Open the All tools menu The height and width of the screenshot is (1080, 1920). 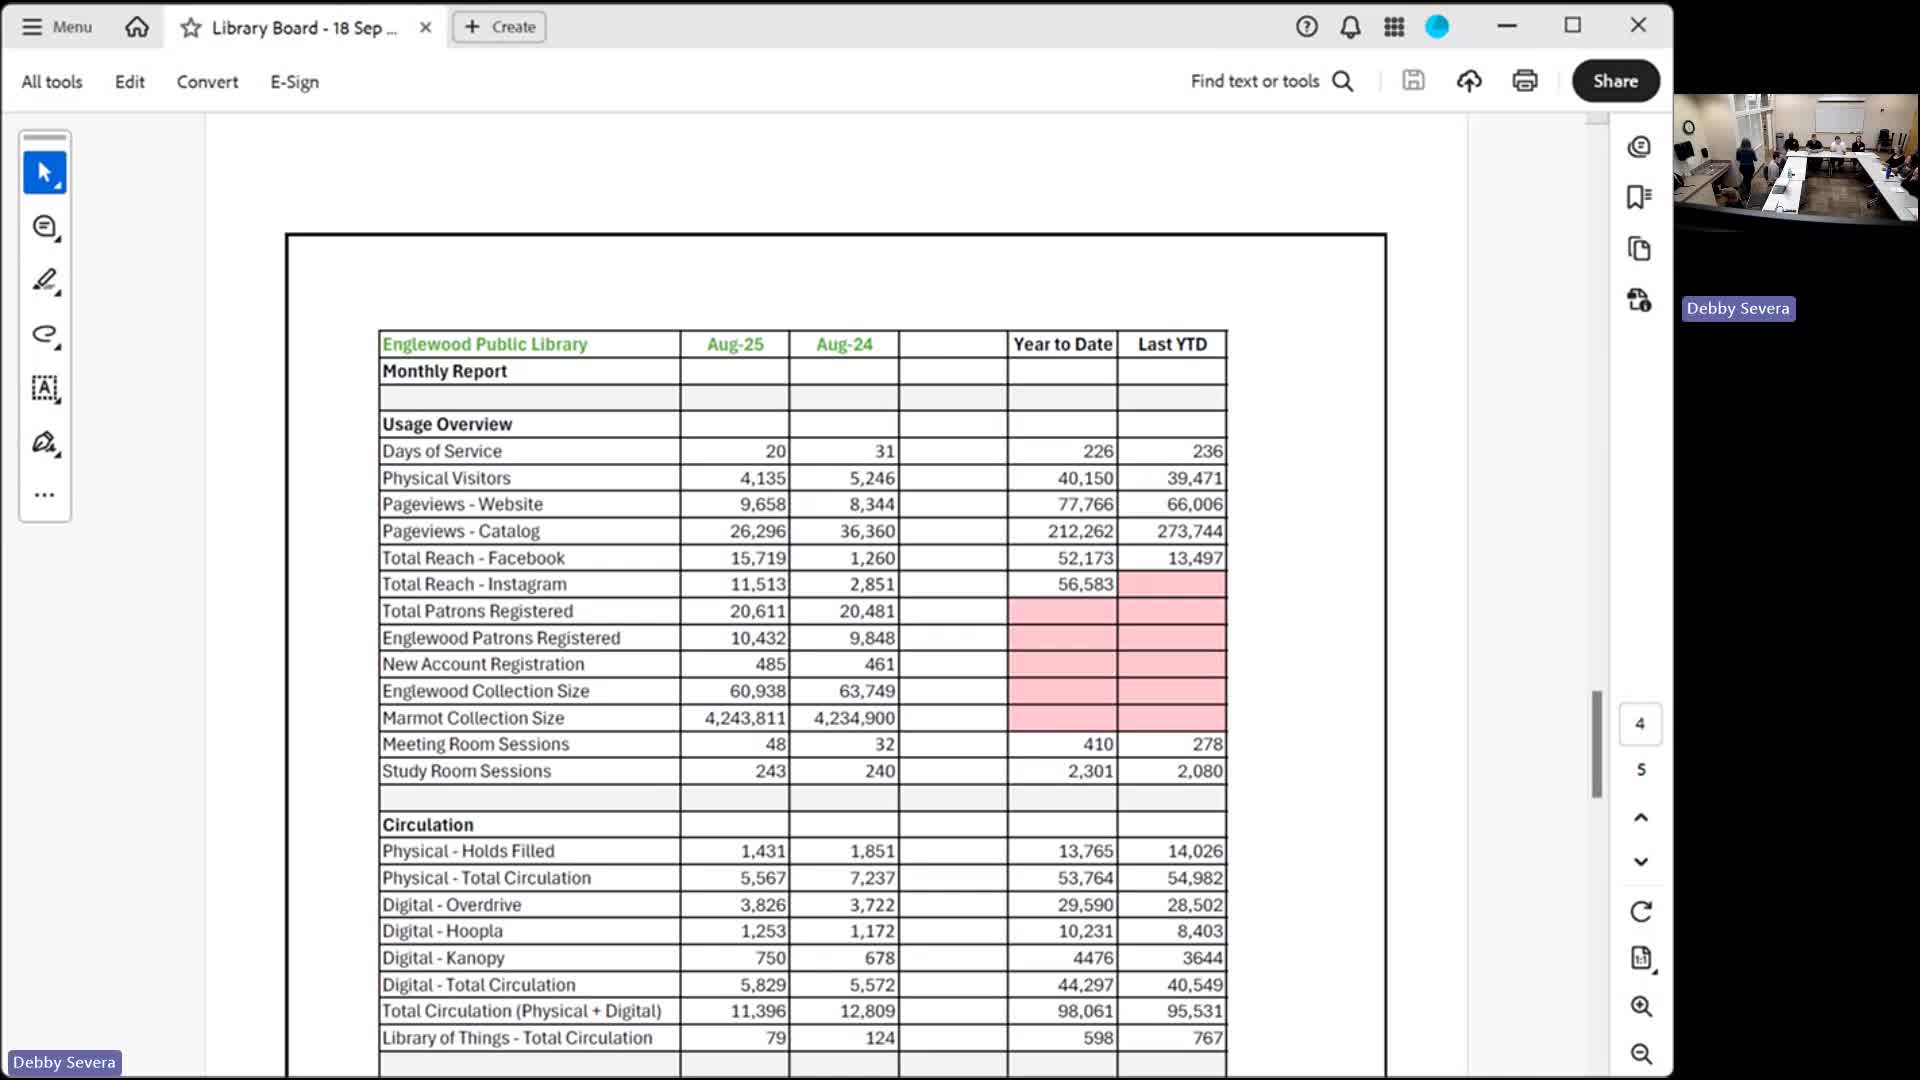[x=52, y=82]
